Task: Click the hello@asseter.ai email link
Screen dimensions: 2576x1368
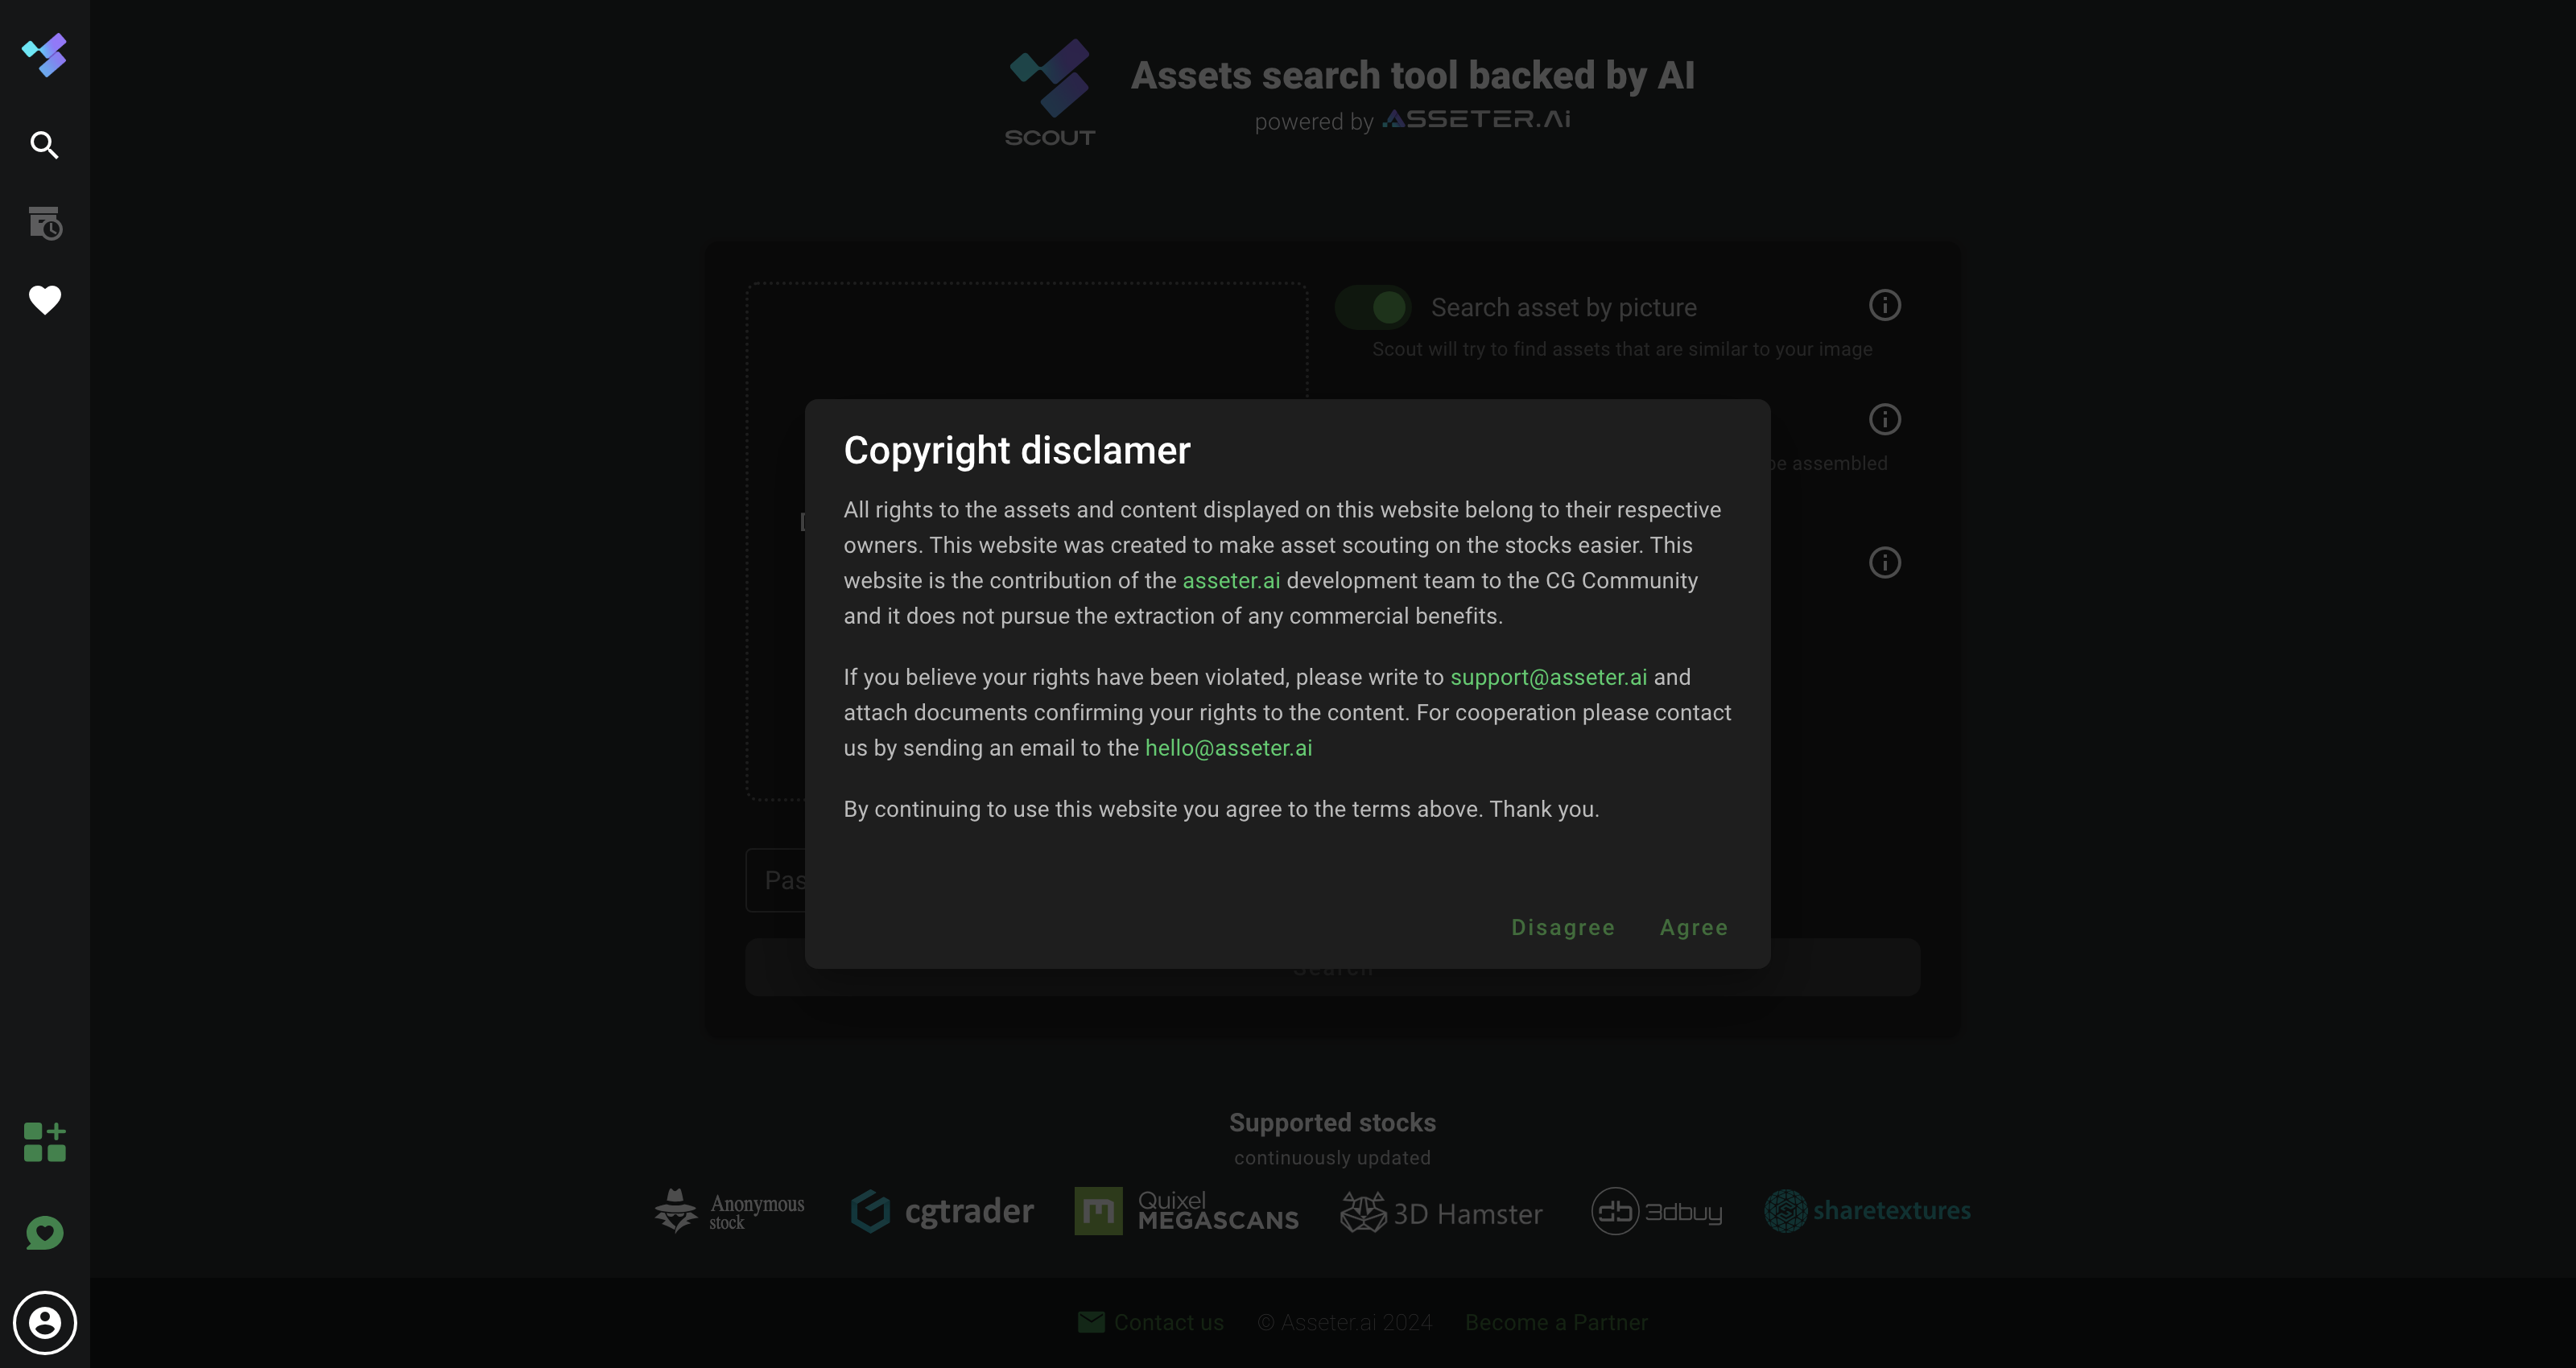Action: [x=1228, y=748]
